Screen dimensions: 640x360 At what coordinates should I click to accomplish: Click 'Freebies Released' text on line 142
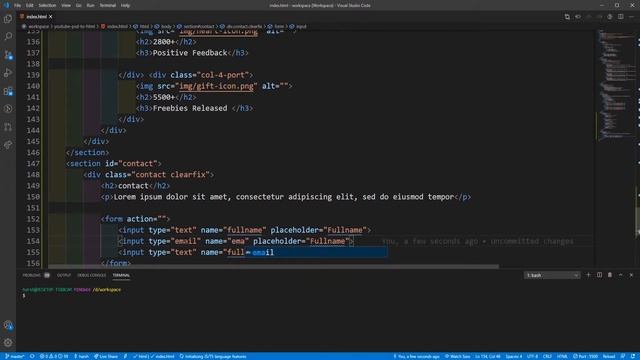(190, 108)
